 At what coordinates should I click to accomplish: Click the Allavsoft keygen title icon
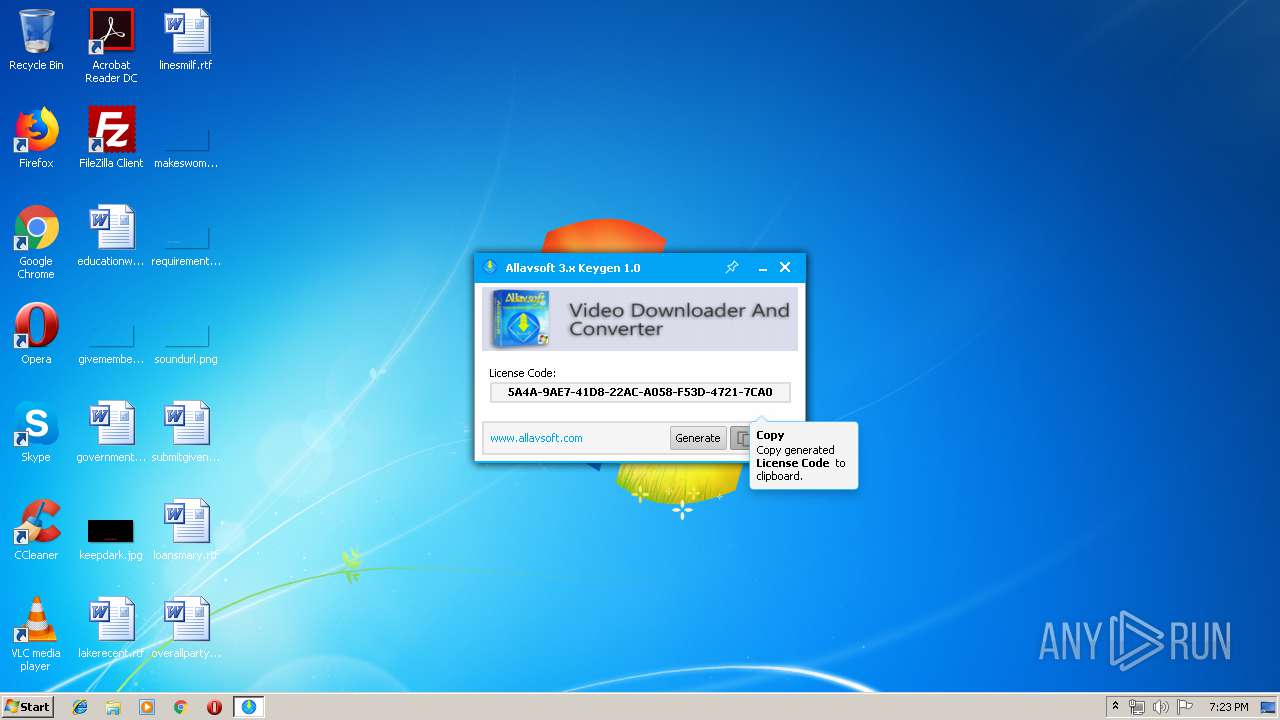tap(490, 267)
